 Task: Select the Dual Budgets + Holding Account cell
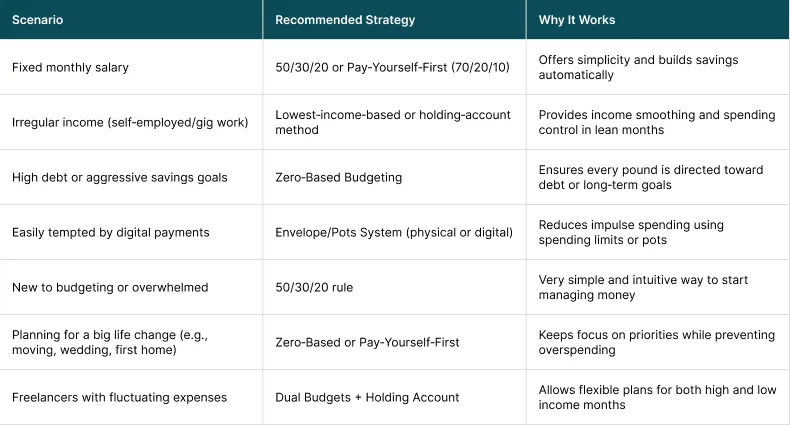[x=367, y=398]
